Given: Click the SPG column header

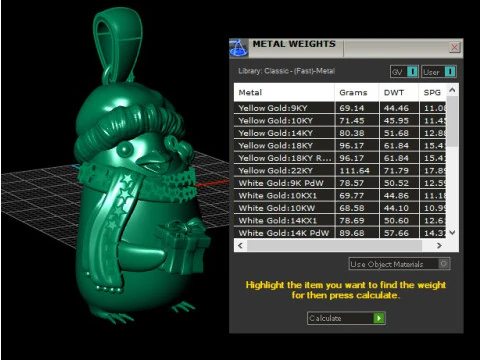Looking at the screenshot, I should point(432,92).
